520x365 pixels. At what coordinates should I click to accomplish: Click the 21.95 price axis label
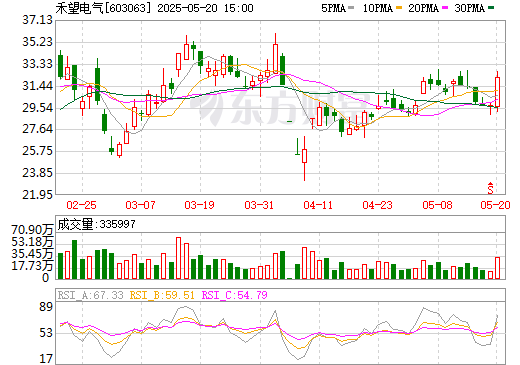pyautogui.click(x=37, y=194)
